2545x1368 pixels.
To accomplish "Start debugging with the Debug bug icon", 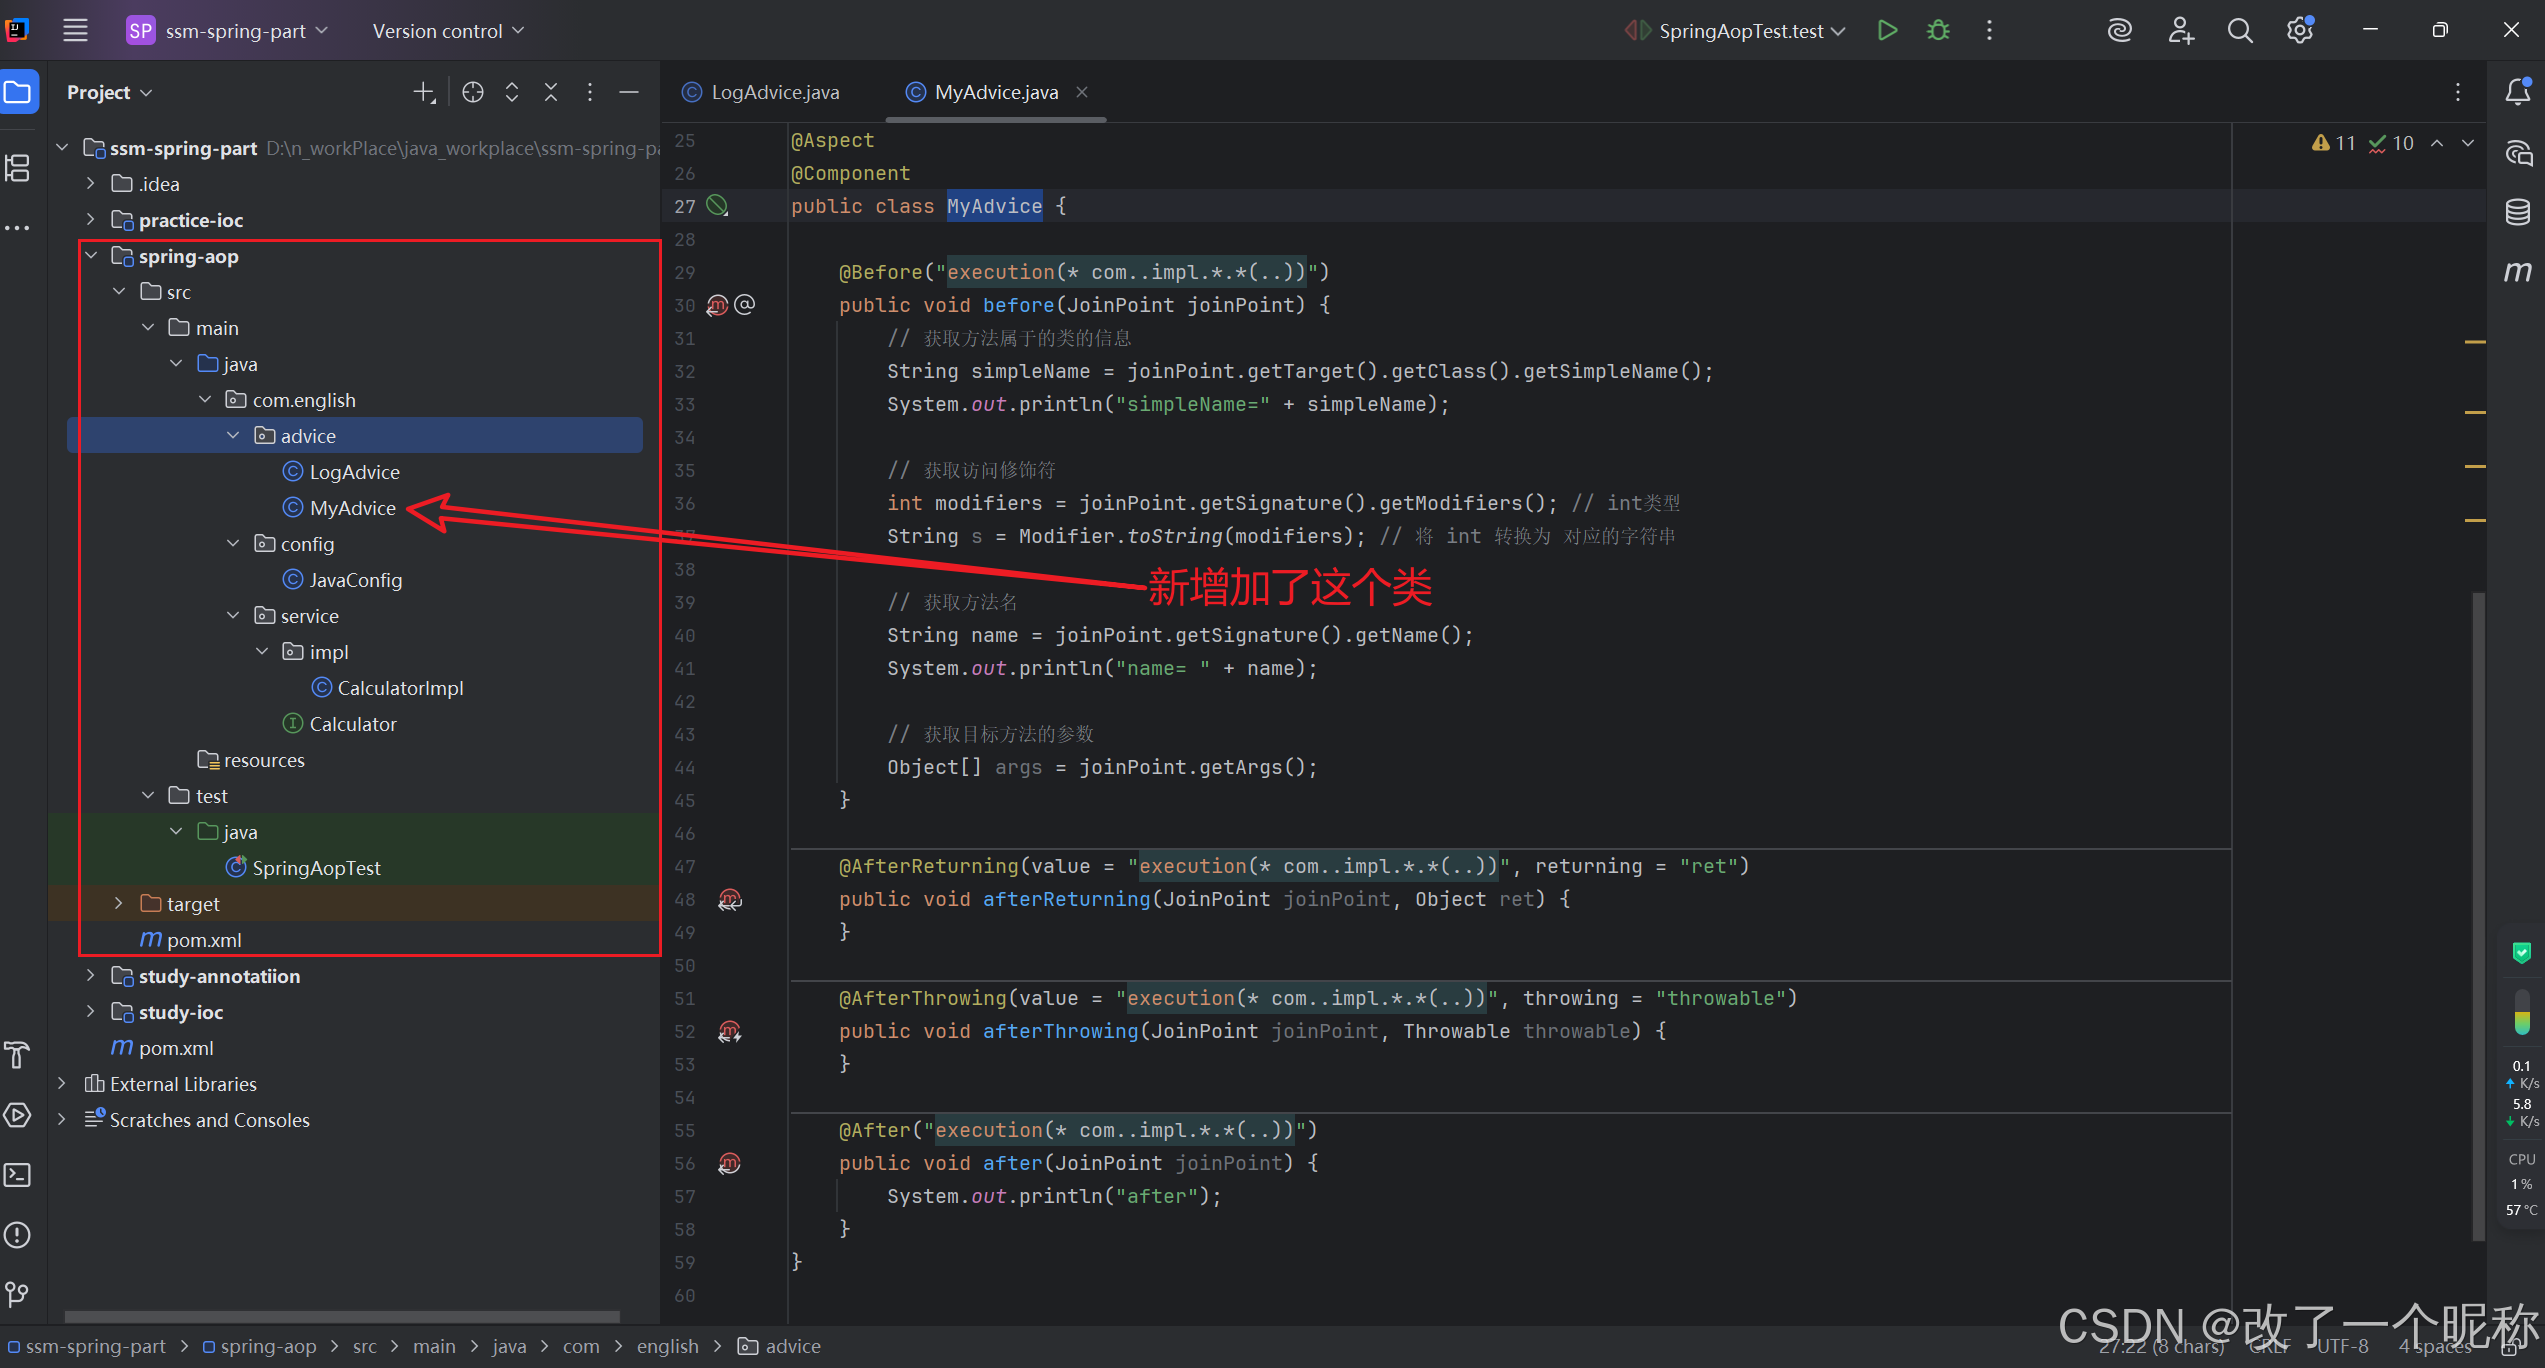I will (1938, 30).
